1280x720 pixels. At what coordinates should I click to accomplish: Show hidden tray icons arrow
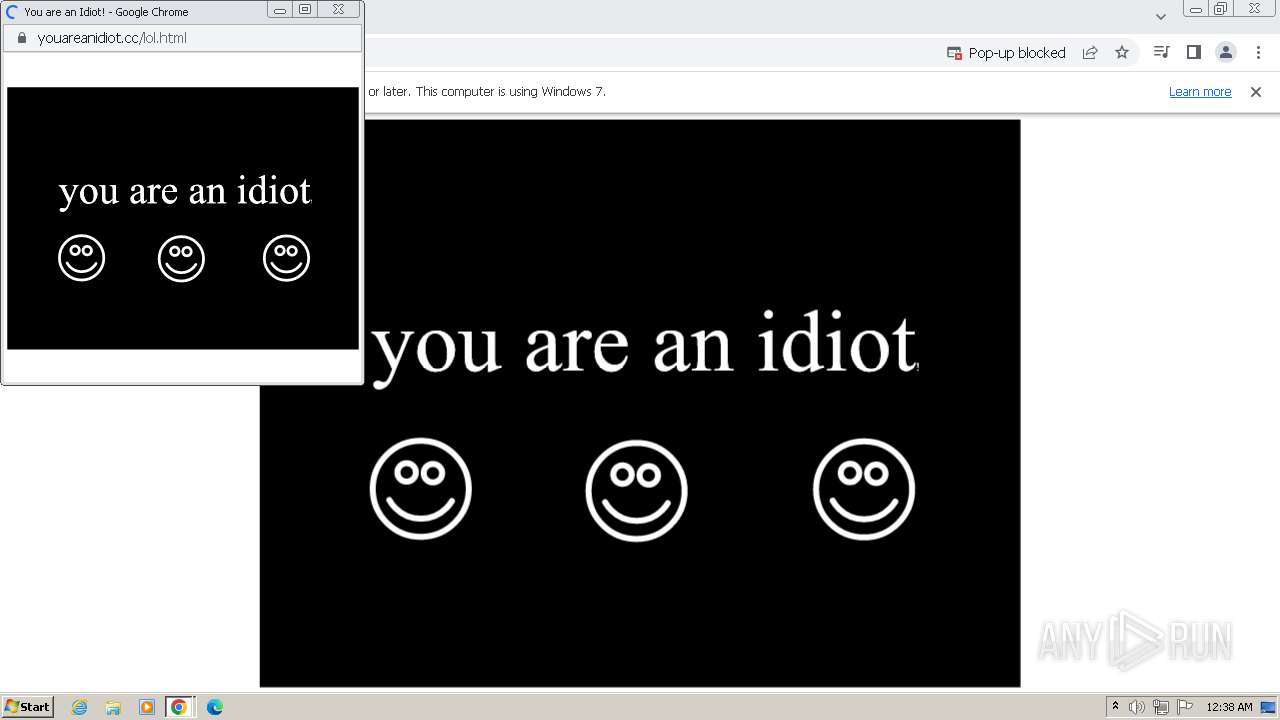[x=1115, y=707]
